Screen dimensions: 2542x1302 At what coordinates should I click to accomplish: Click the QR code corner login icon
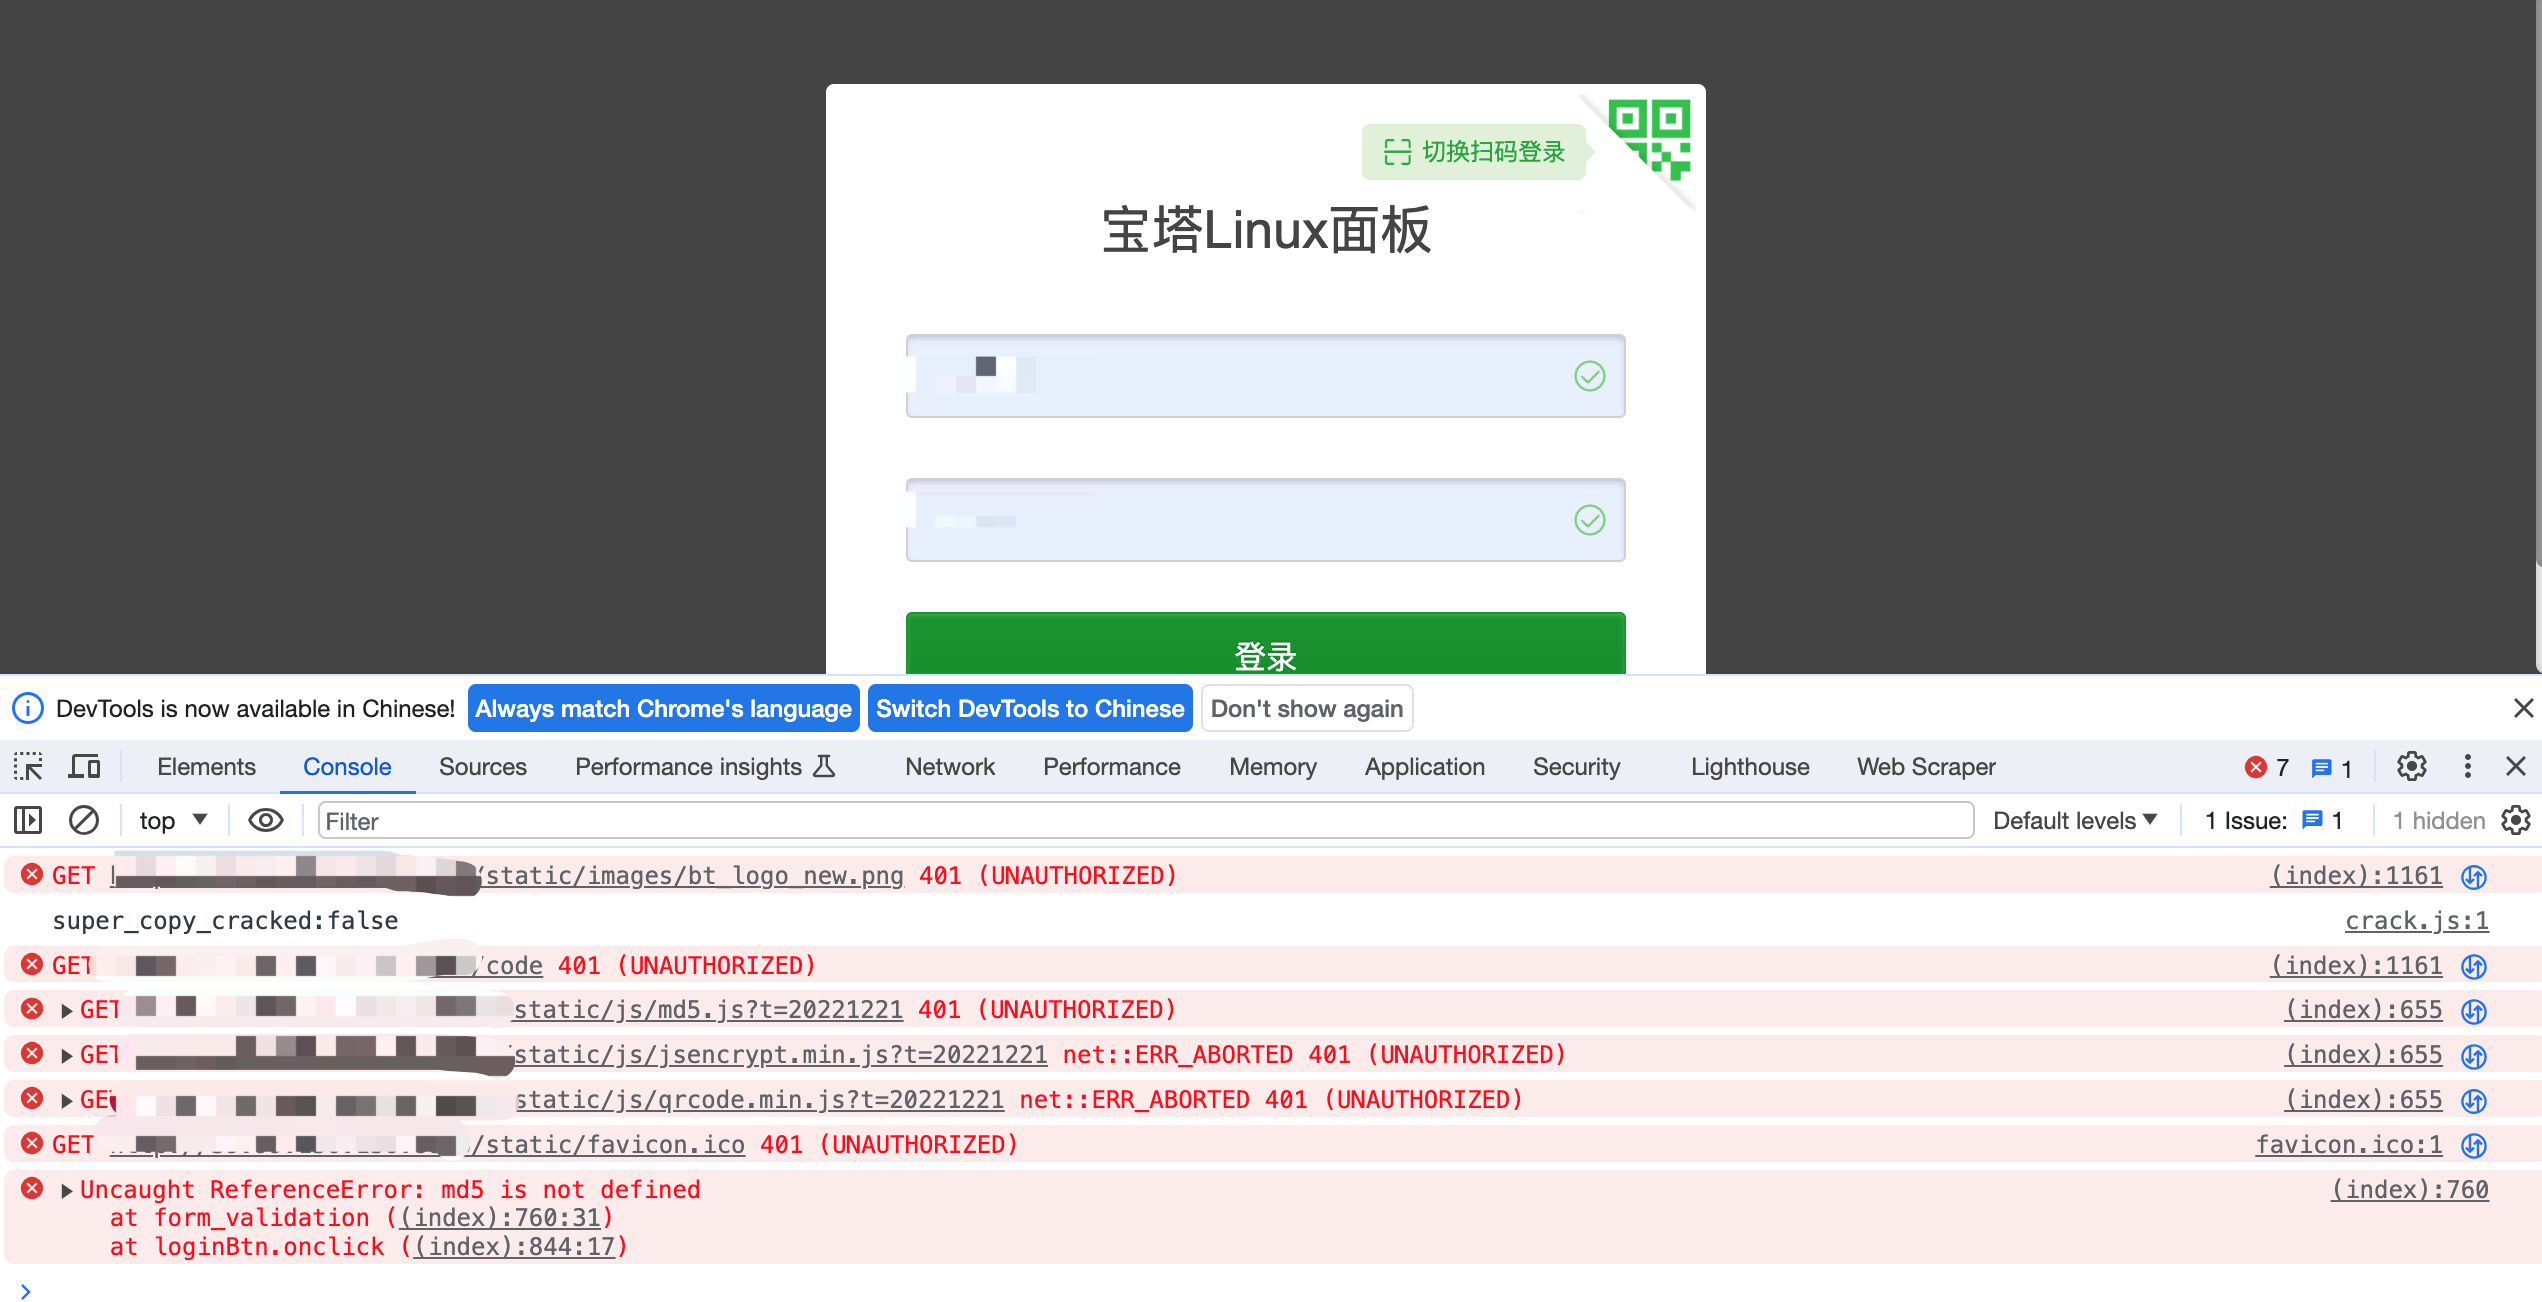1650,140
